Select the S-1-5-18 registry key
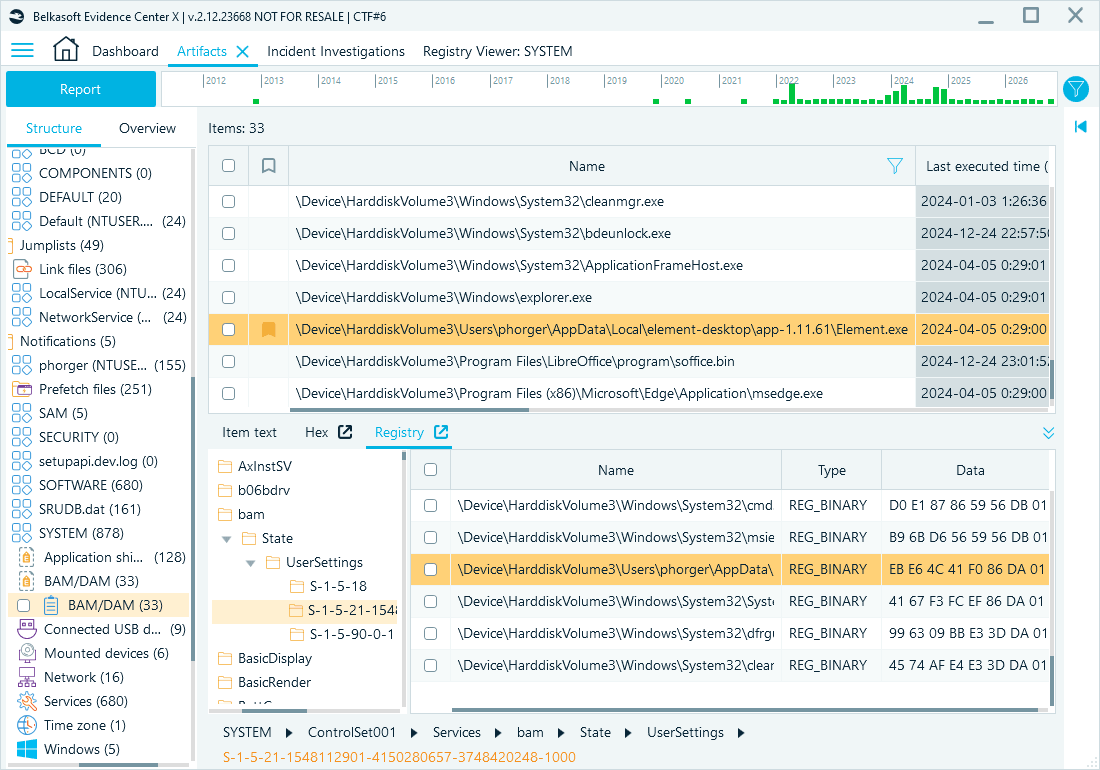 pos(338,586)
